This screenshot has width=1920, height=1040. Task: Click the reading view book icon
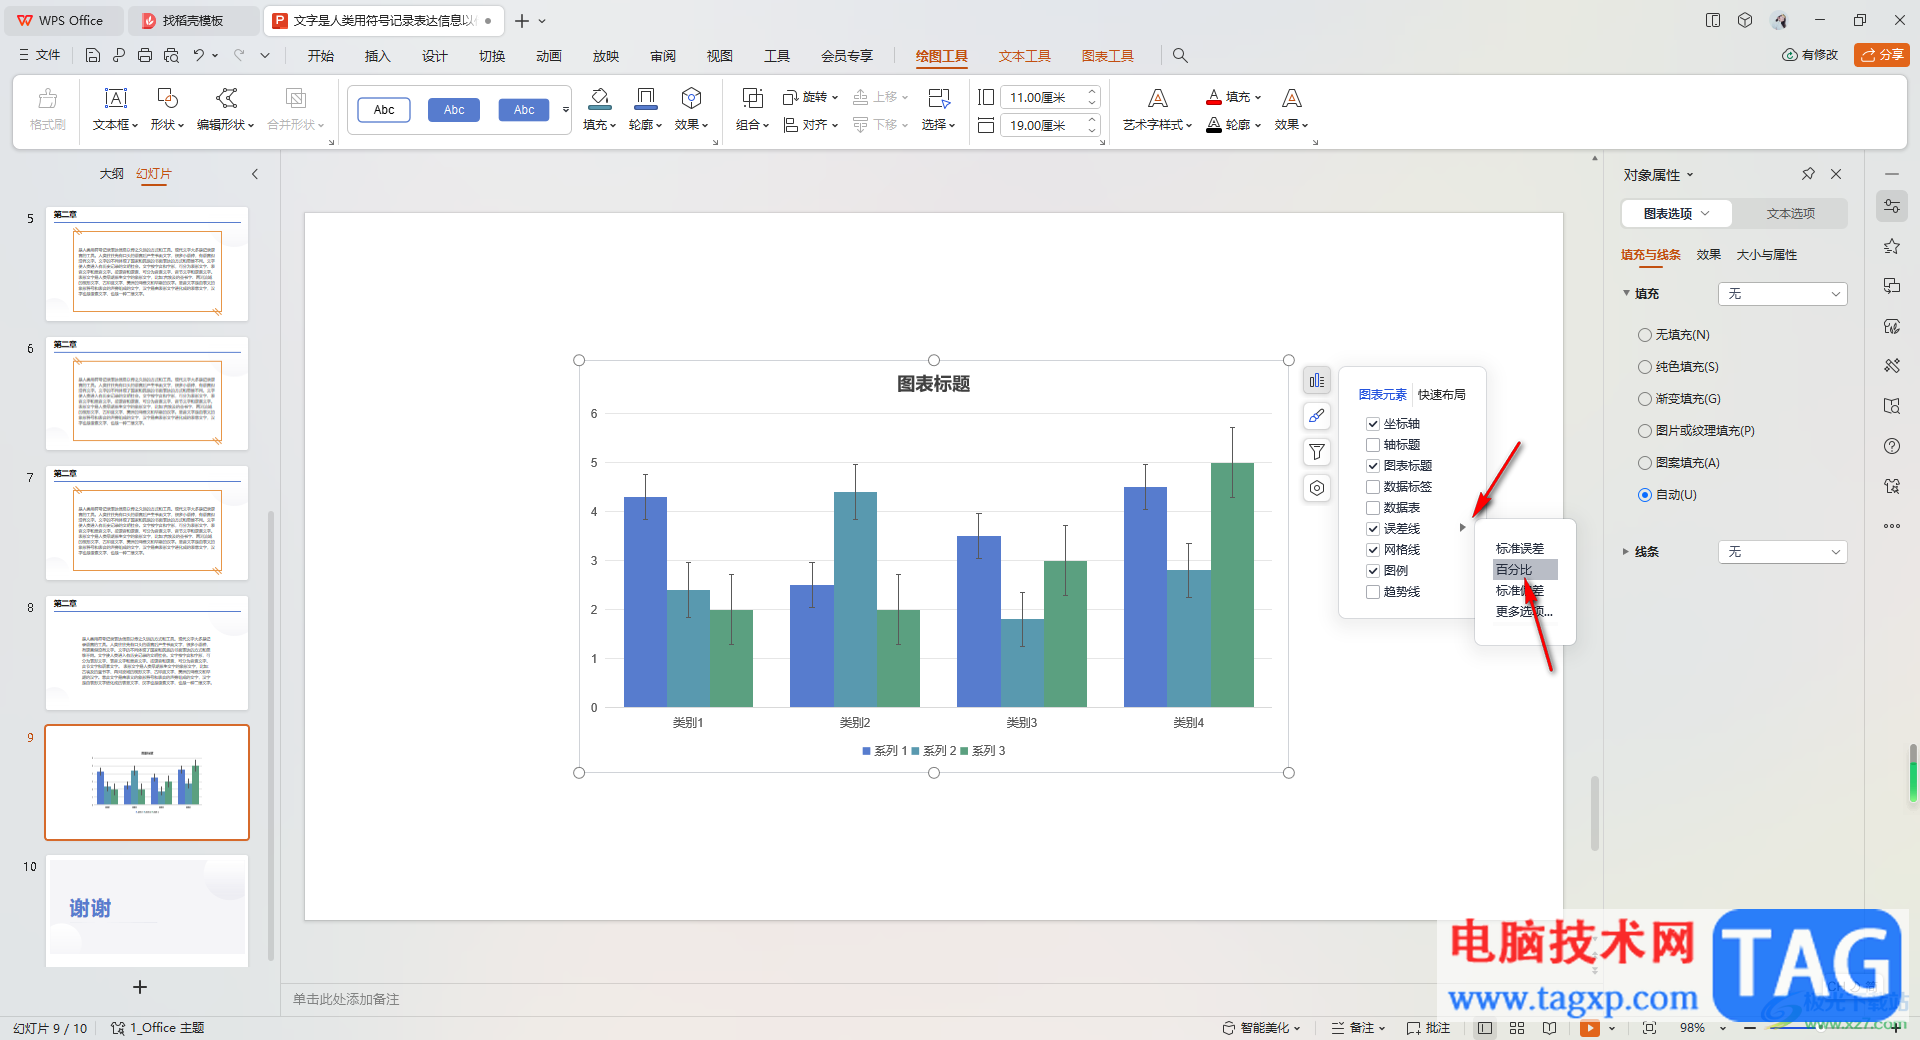pos(1549,1028)
